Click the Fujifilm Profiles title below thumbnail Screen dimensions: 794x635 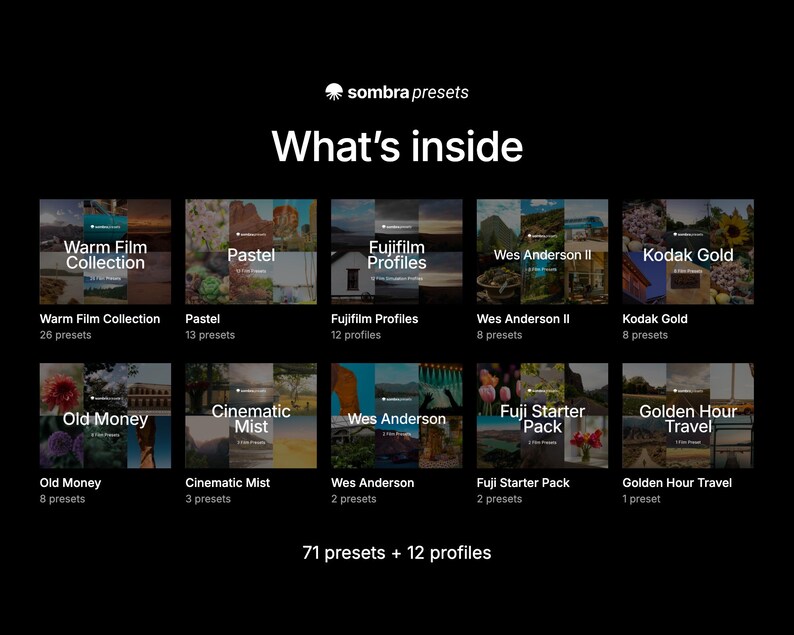click(x=375, y=319)
